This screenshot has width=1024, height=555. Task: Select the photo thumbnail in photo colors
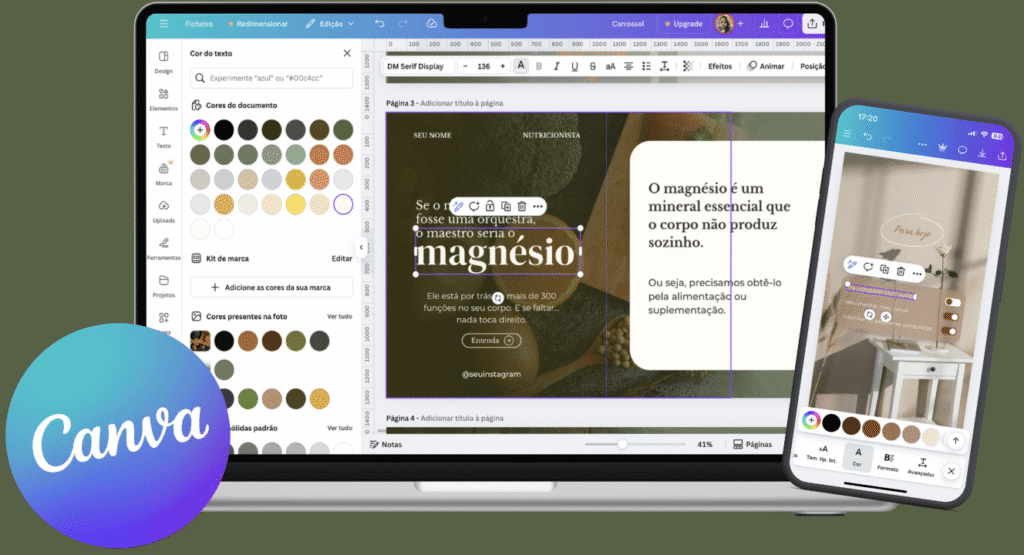200,341
